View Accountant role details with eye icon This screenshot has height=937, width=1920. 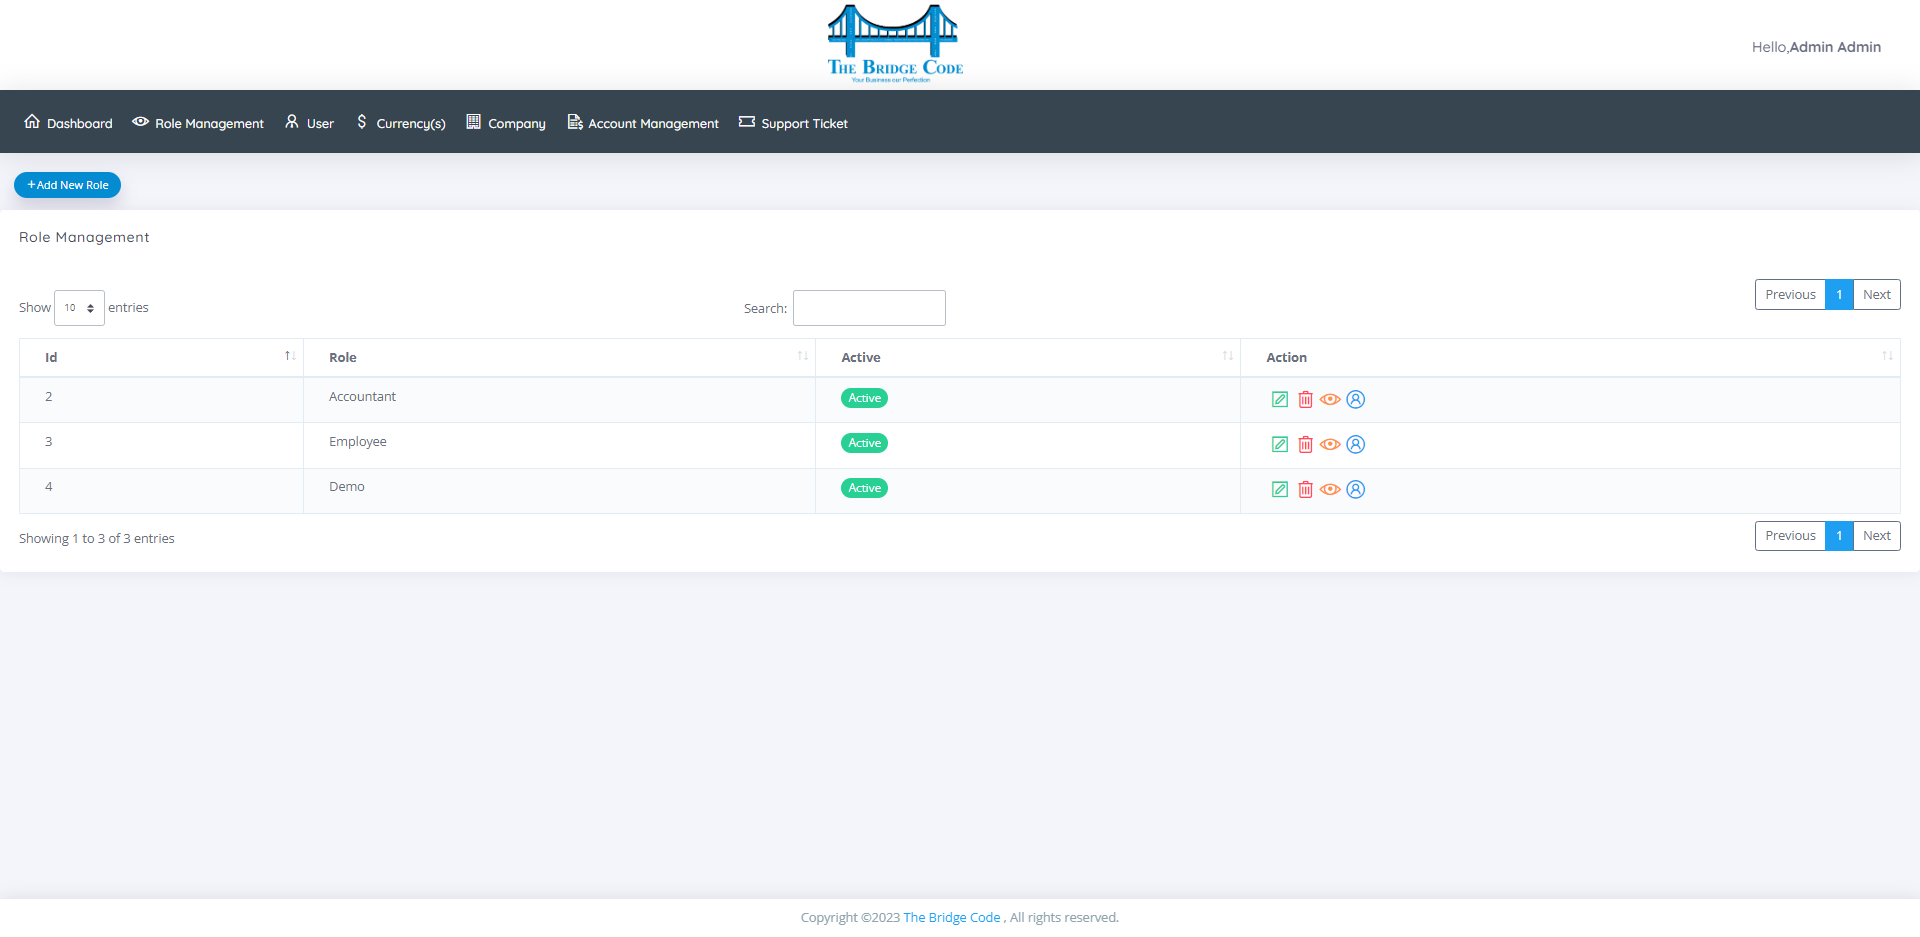click(x=1330, y=399)
